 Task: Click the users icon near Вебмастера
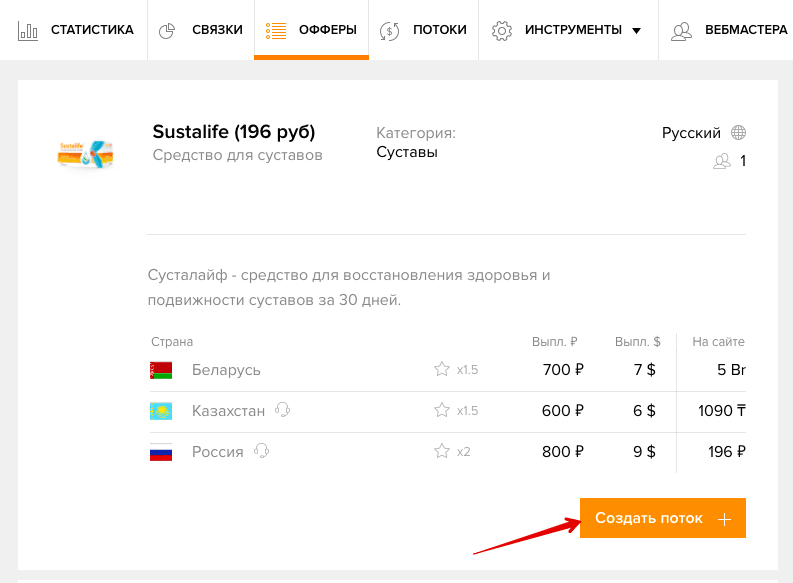681,31
